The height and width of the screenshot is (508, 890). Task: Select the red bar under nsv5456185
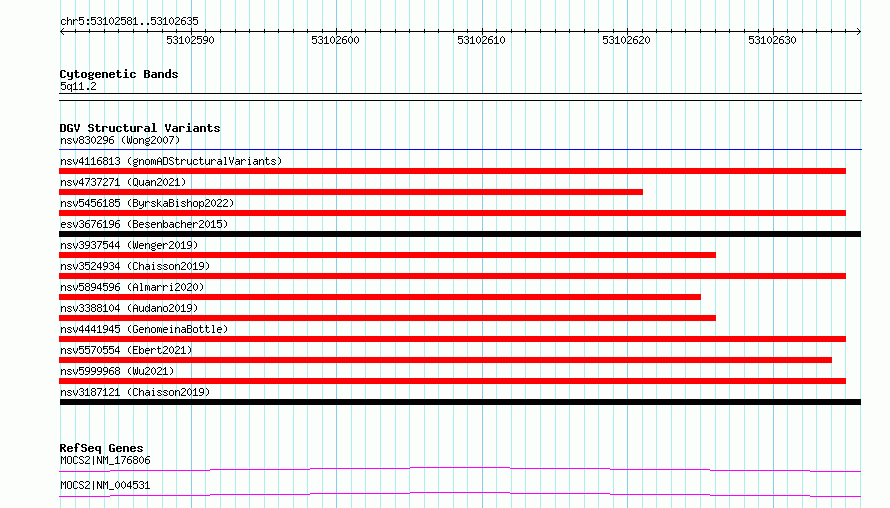tap(452, 213)
